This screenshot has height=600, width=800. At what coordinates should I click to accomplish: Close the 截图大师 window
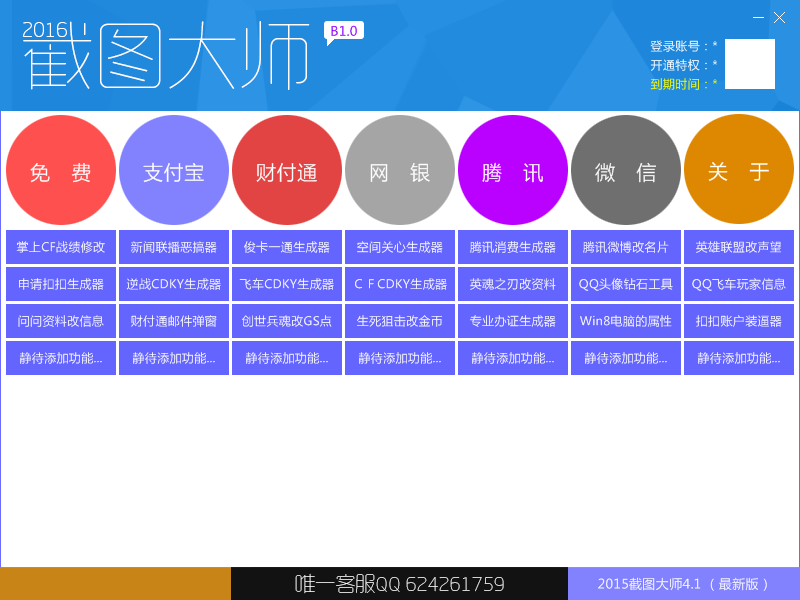779,18
